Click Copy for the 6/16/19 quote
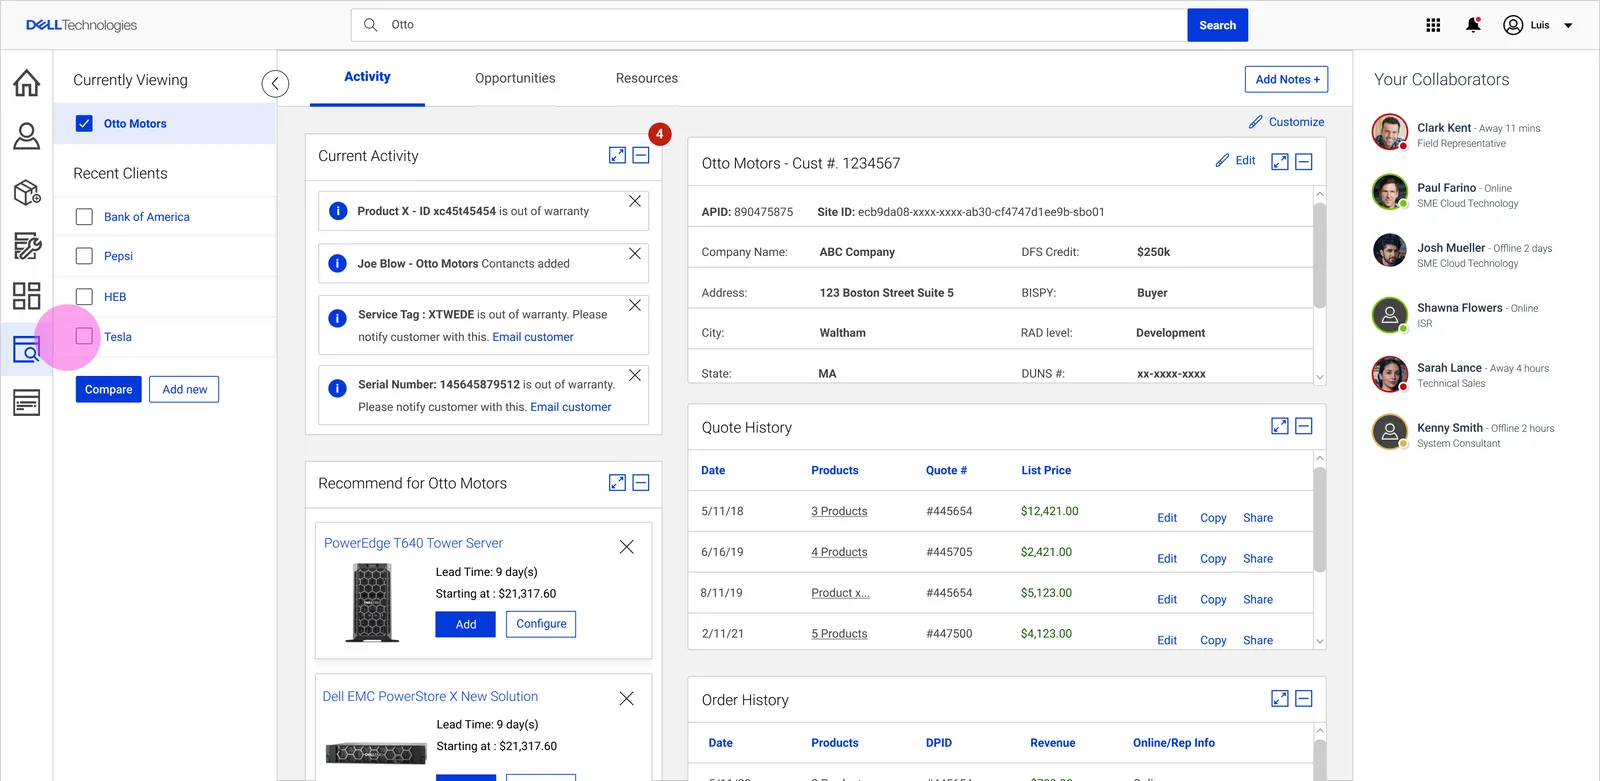 (1213, 559)
